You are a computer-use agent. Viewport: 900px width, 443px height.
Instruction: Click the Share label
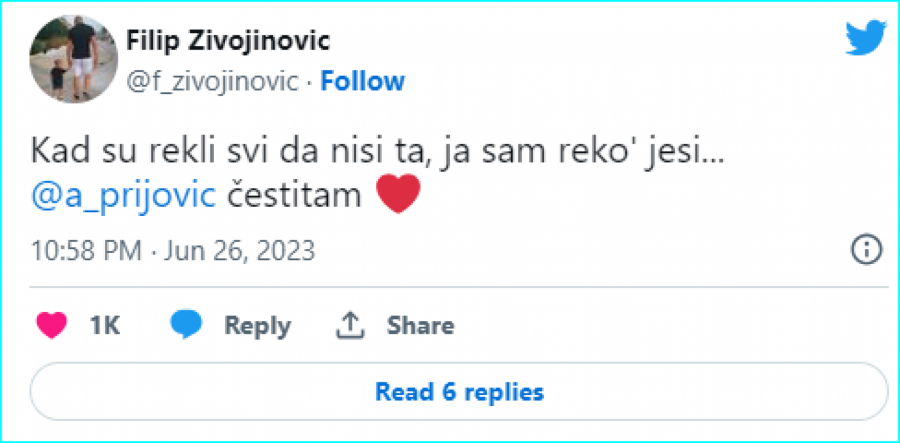click(420, 325)
